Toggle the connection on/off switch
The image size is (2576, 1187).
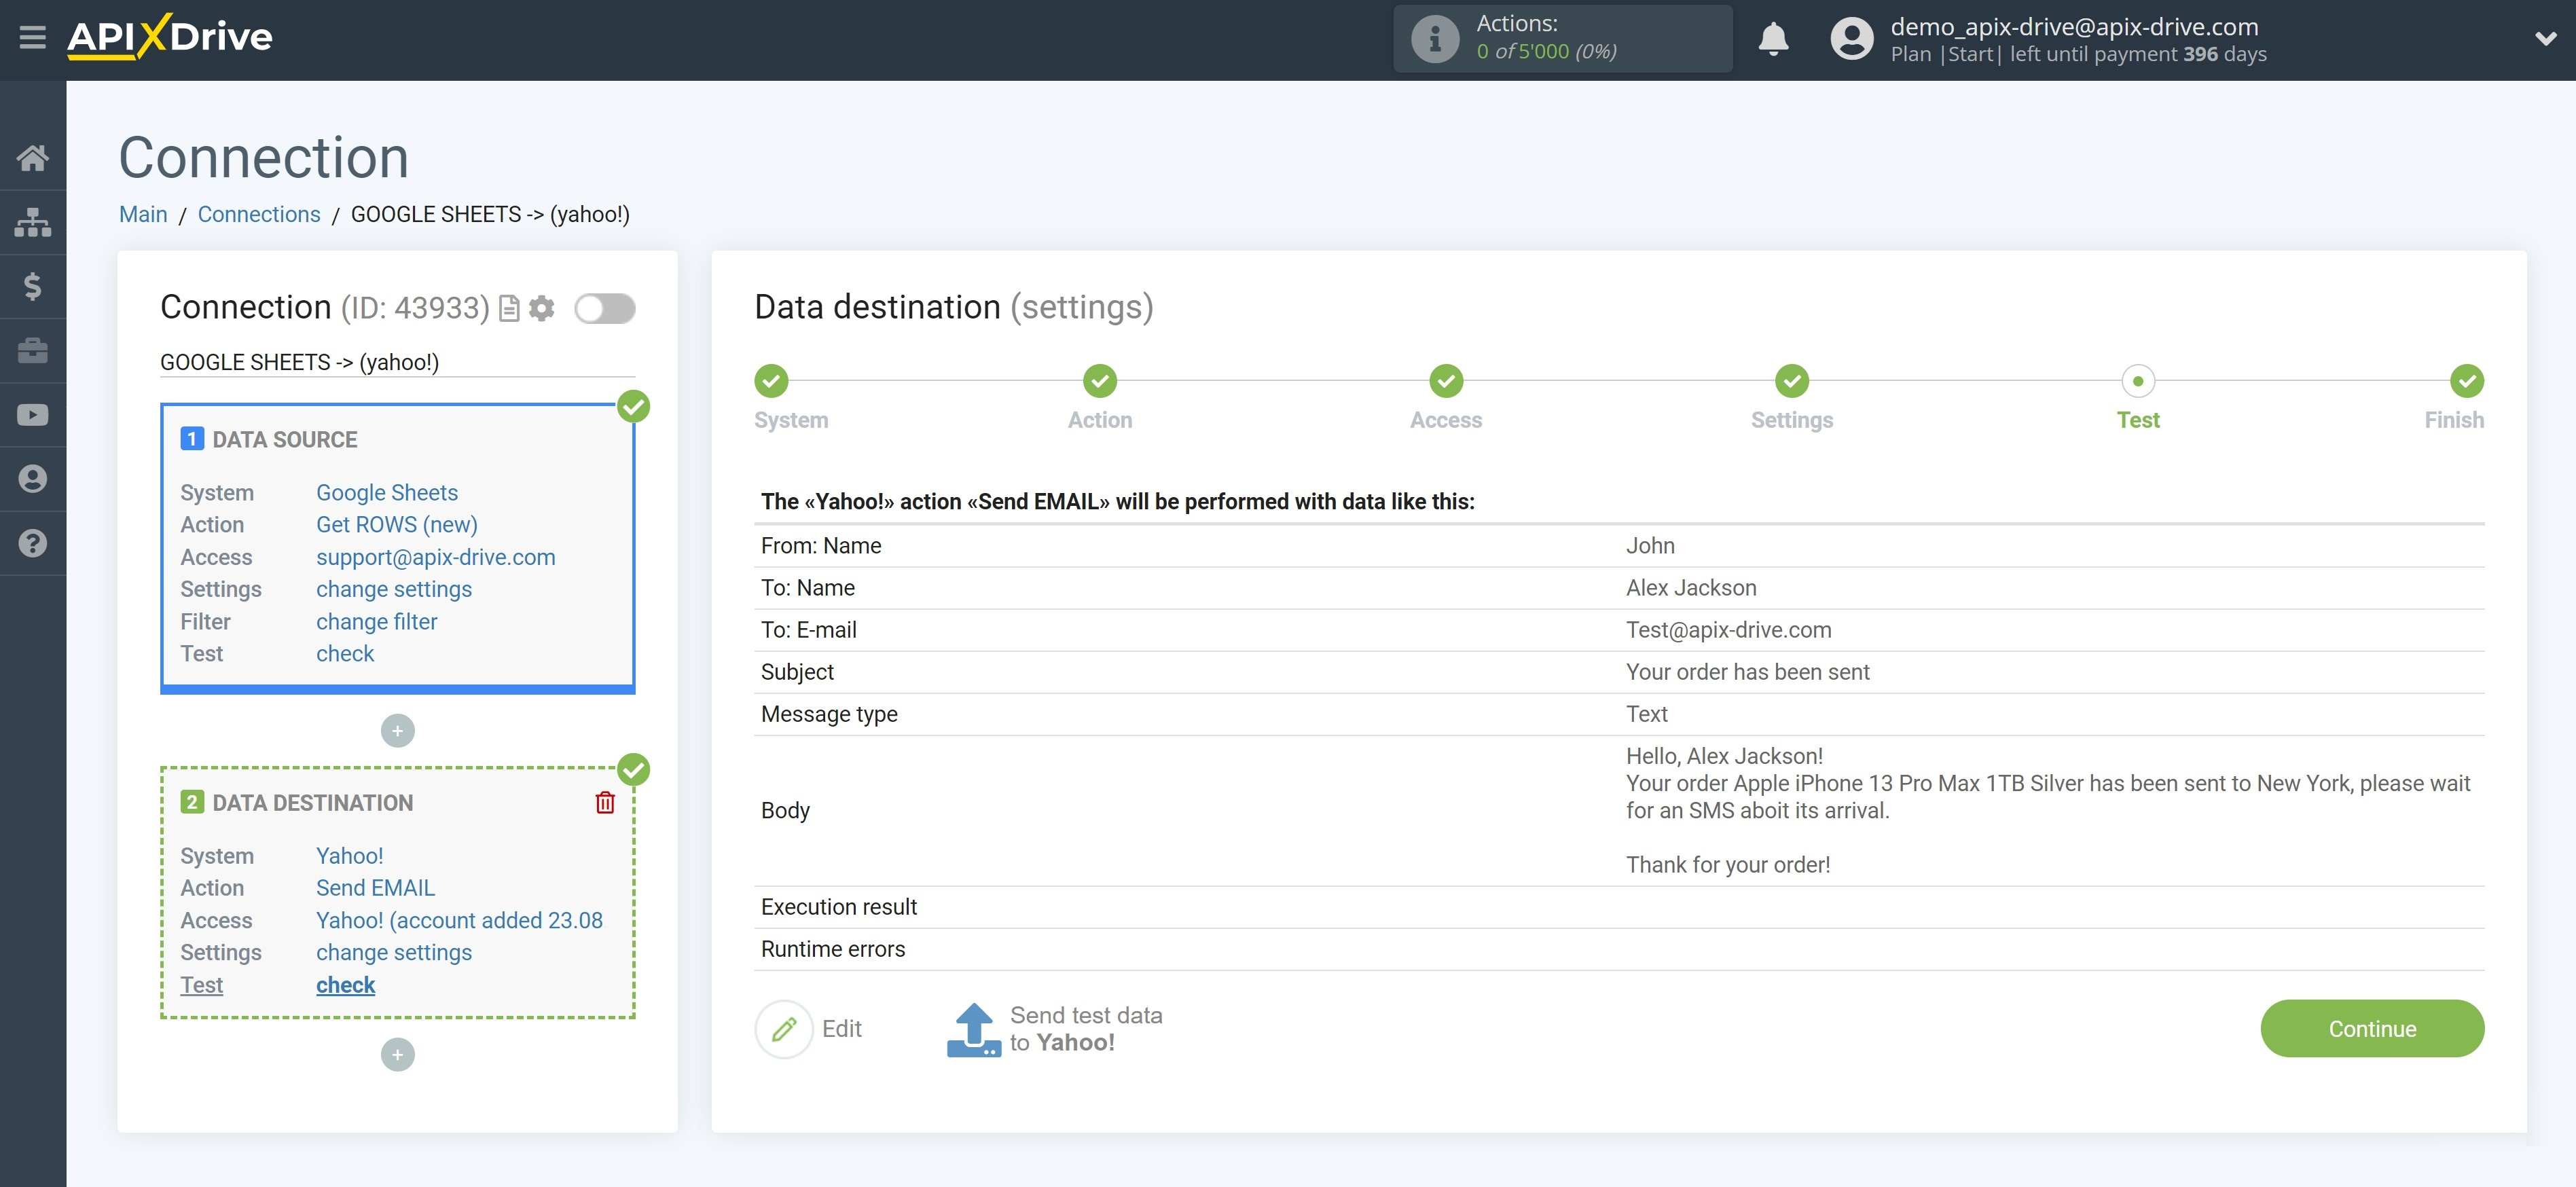[x=605, y=308]
